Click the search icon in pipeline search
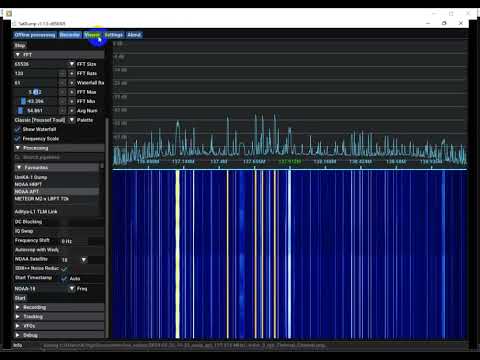The width and height of the screenshot is (480, 360). pyautogui.click(x=18, y=157)
